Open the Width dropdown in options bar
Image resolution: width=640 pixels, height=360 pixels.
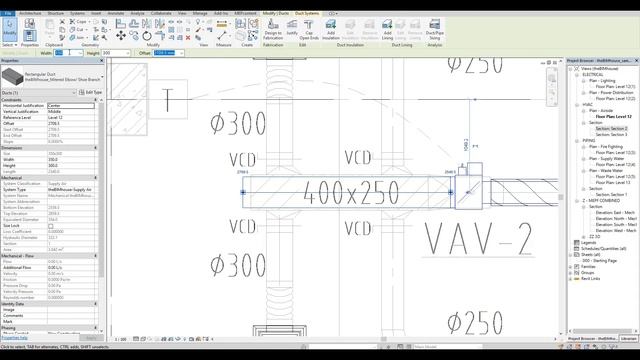[x=80, y=53]
